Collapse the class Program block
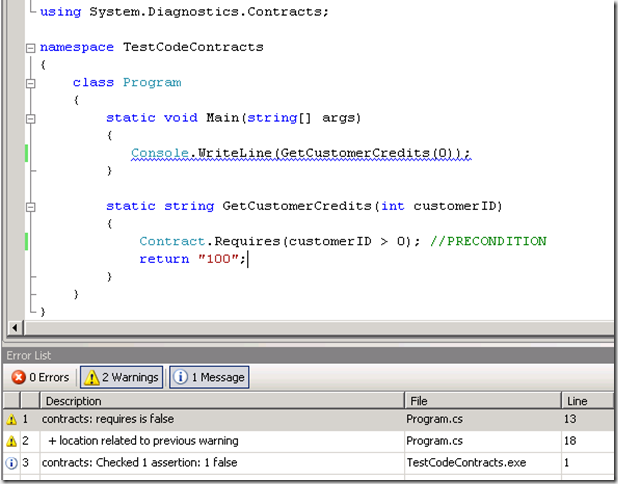 click(32, 82)
